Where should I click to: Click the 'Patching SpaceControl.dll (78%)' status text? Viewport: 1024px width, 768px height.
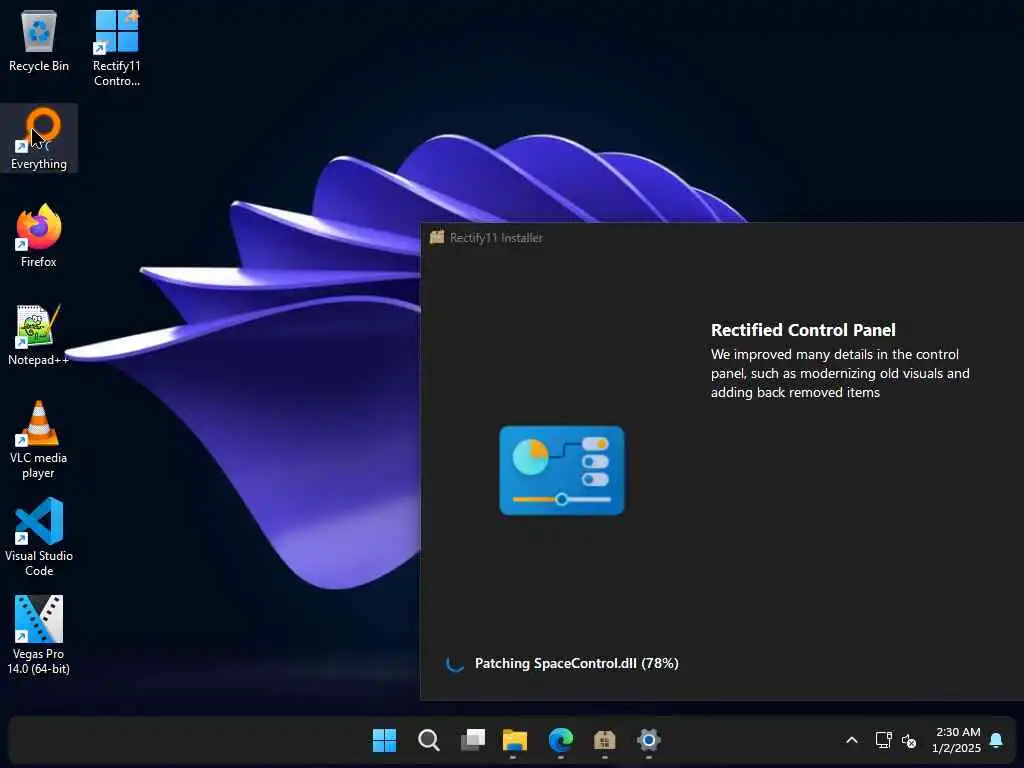[577, 664]
